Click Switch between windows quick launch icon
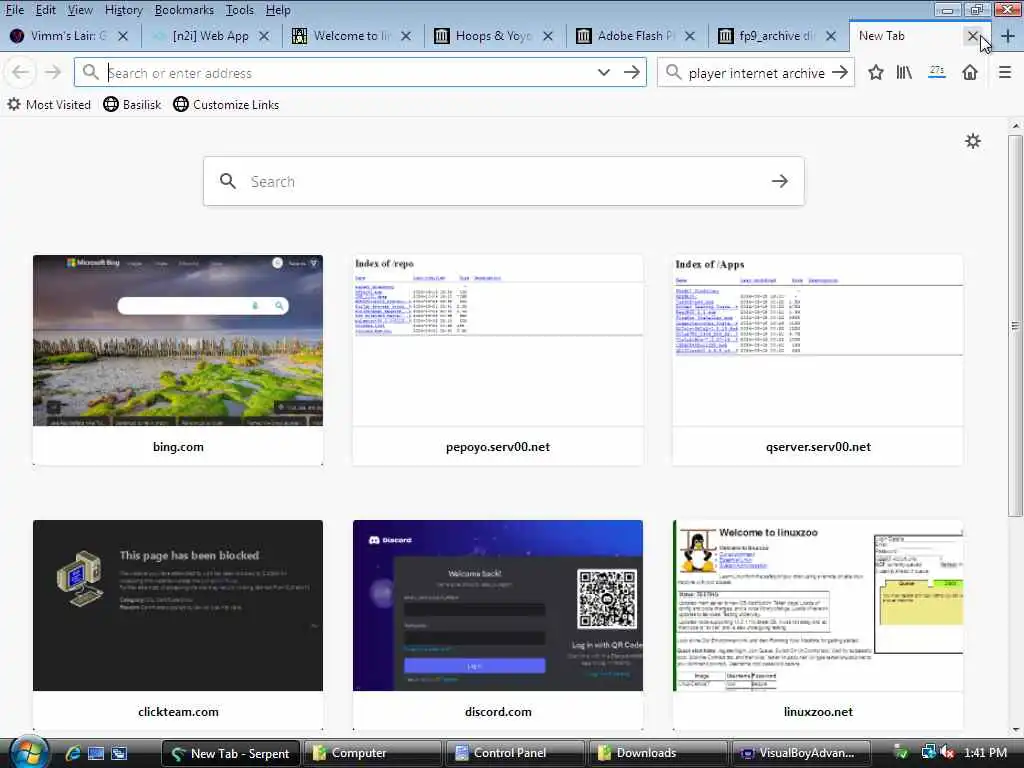 pos(120,753)
